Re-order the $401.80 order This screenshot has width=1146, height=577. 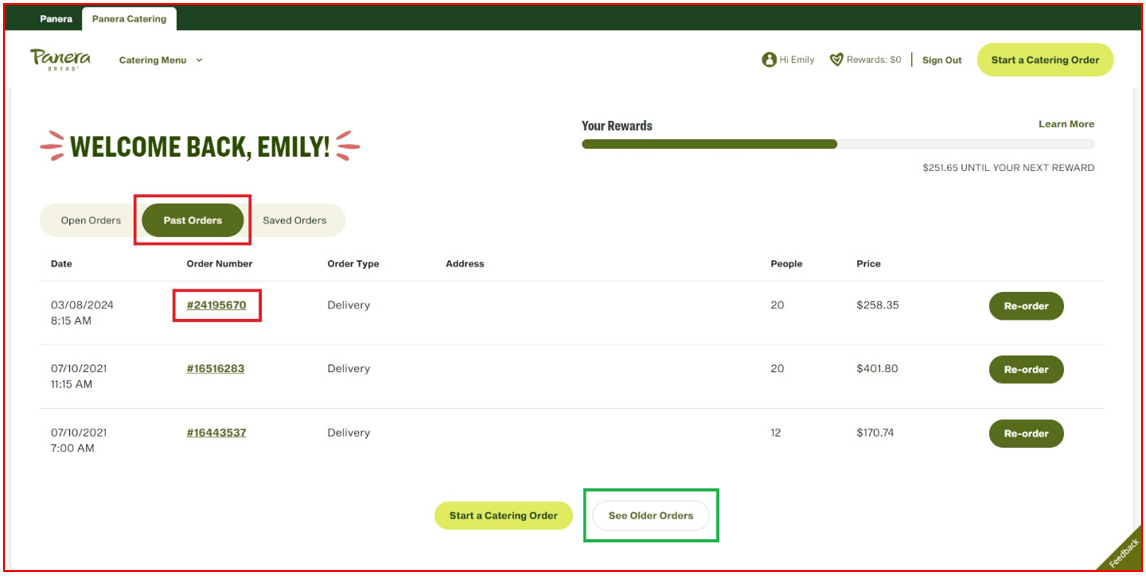1026,369
